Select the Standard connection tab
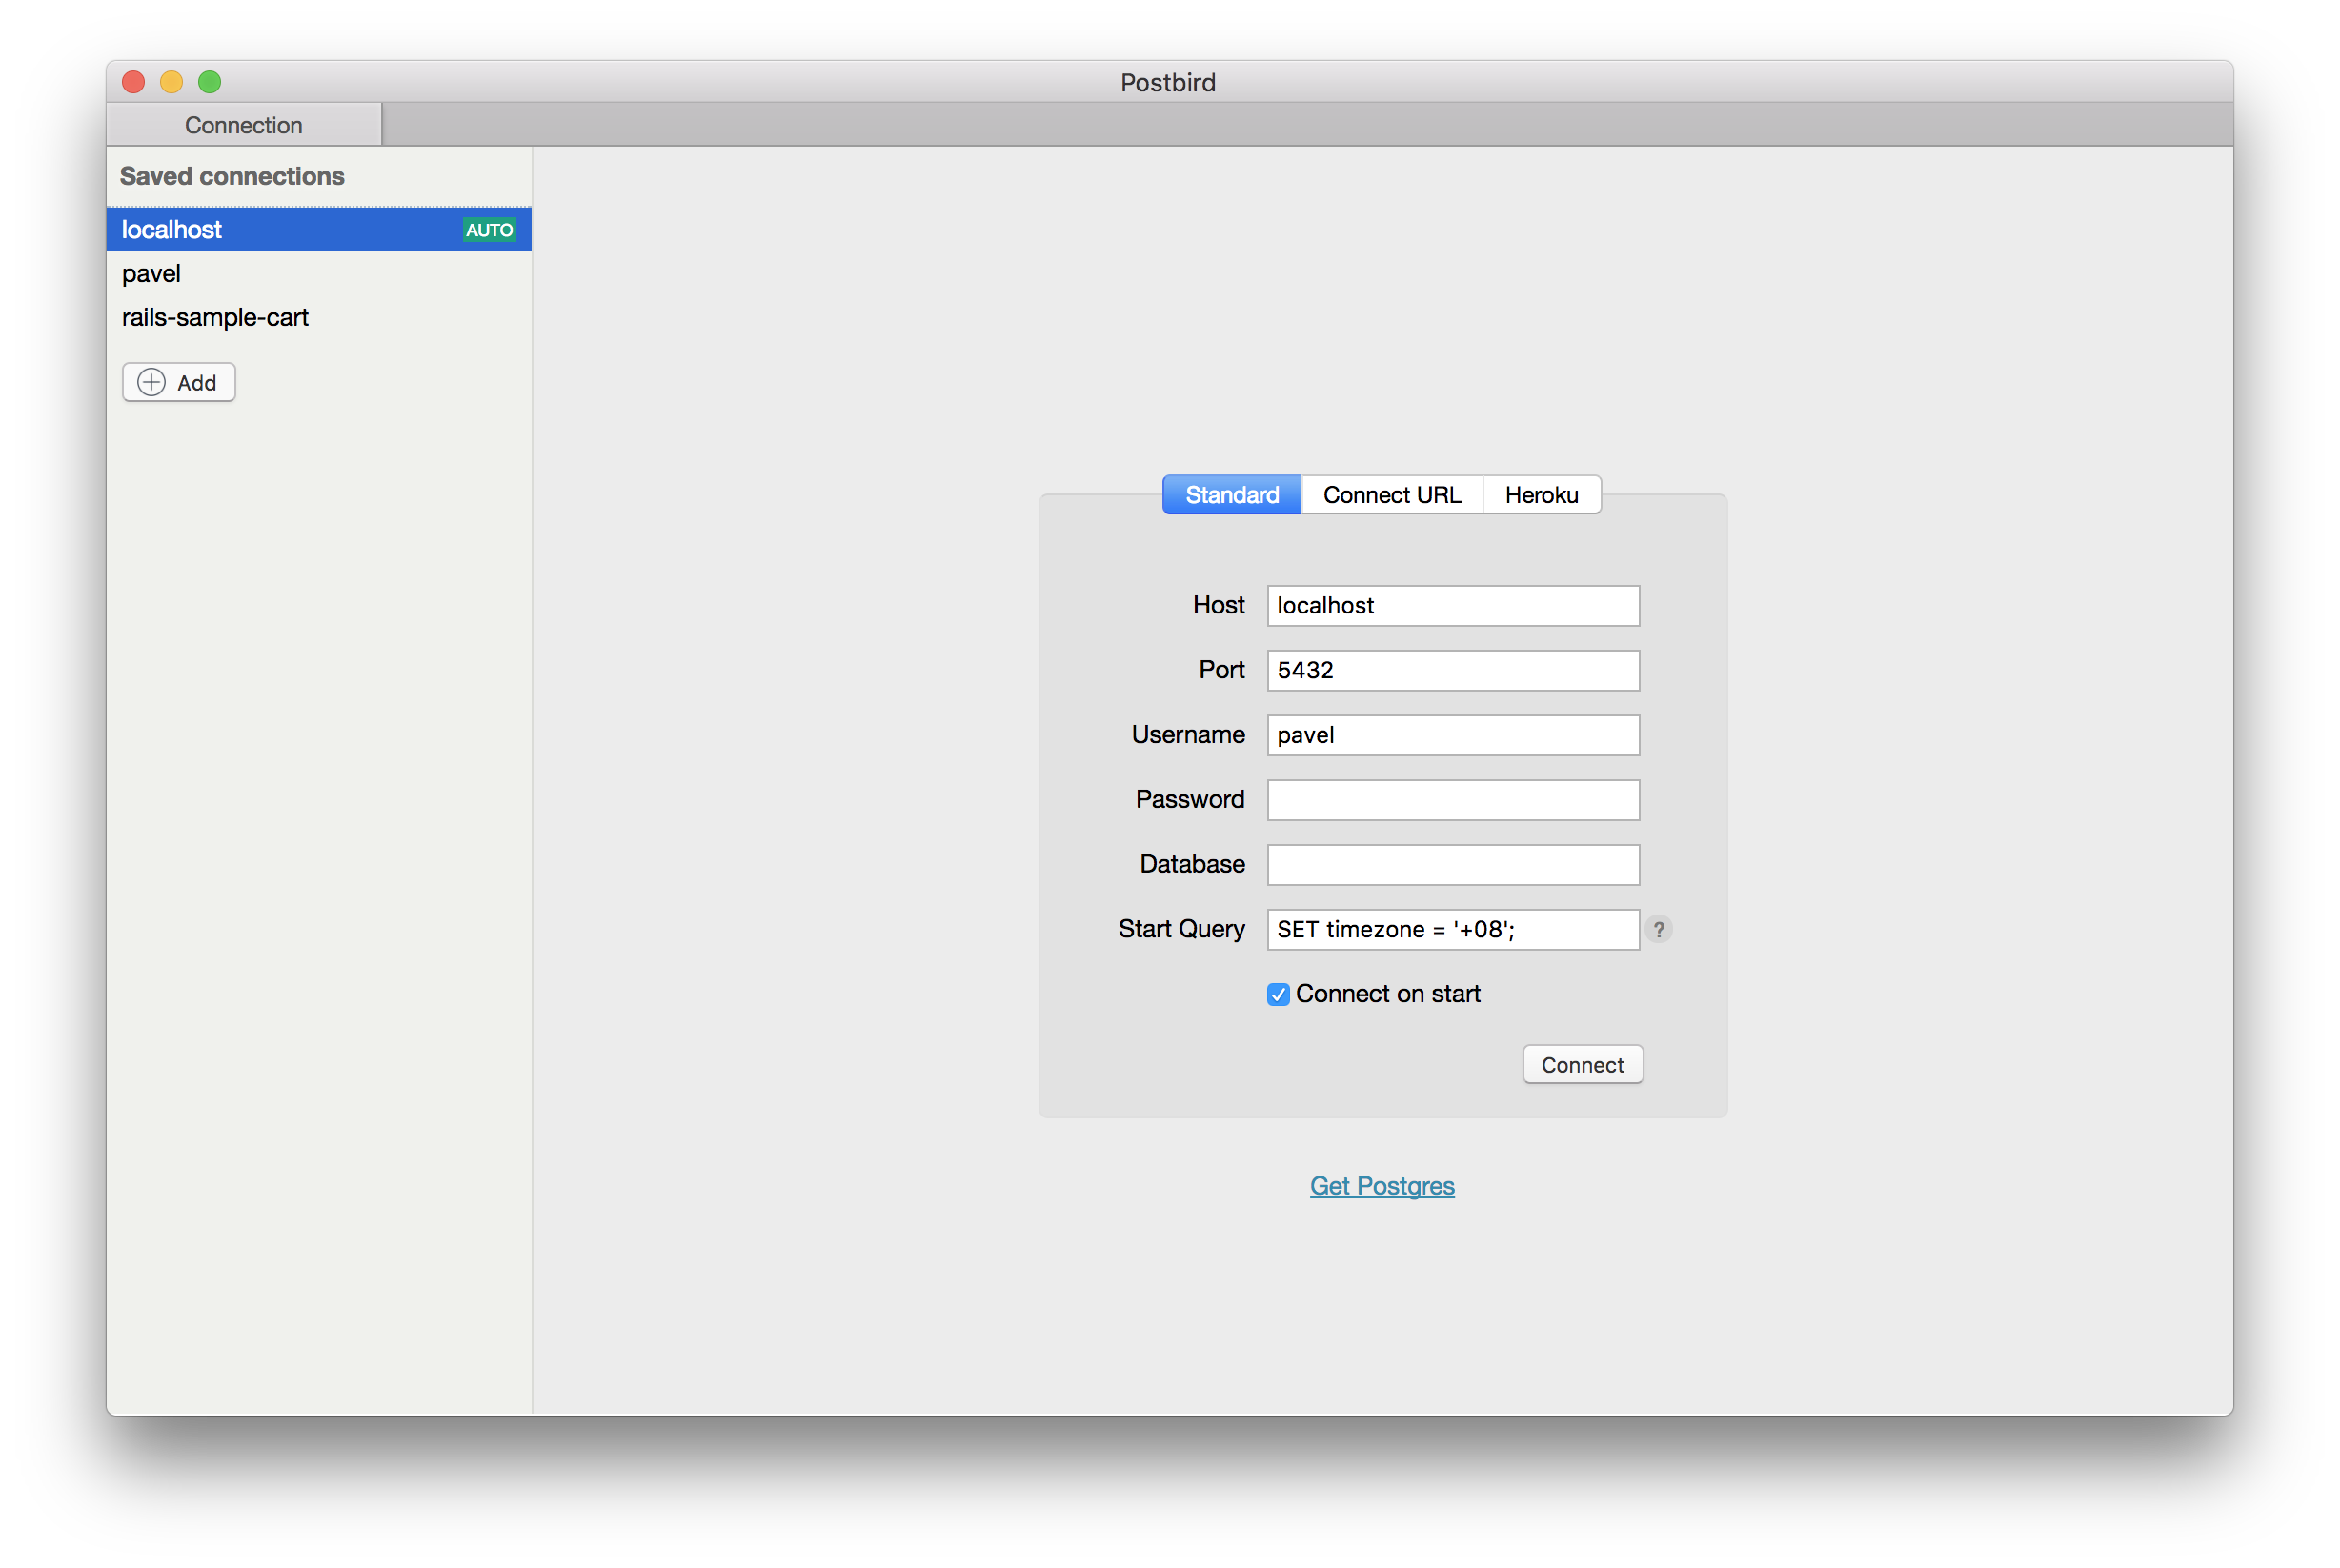Viewport: 2340px width, 1568px height. (x=1231, y=494)
